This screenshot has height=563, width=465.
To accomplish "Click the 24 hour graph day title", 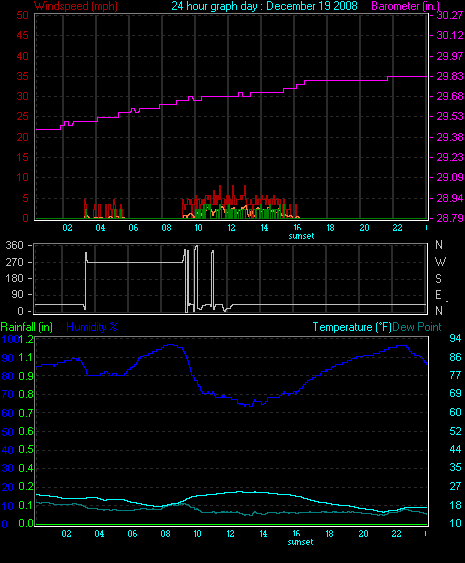I will tap(264, 6).
